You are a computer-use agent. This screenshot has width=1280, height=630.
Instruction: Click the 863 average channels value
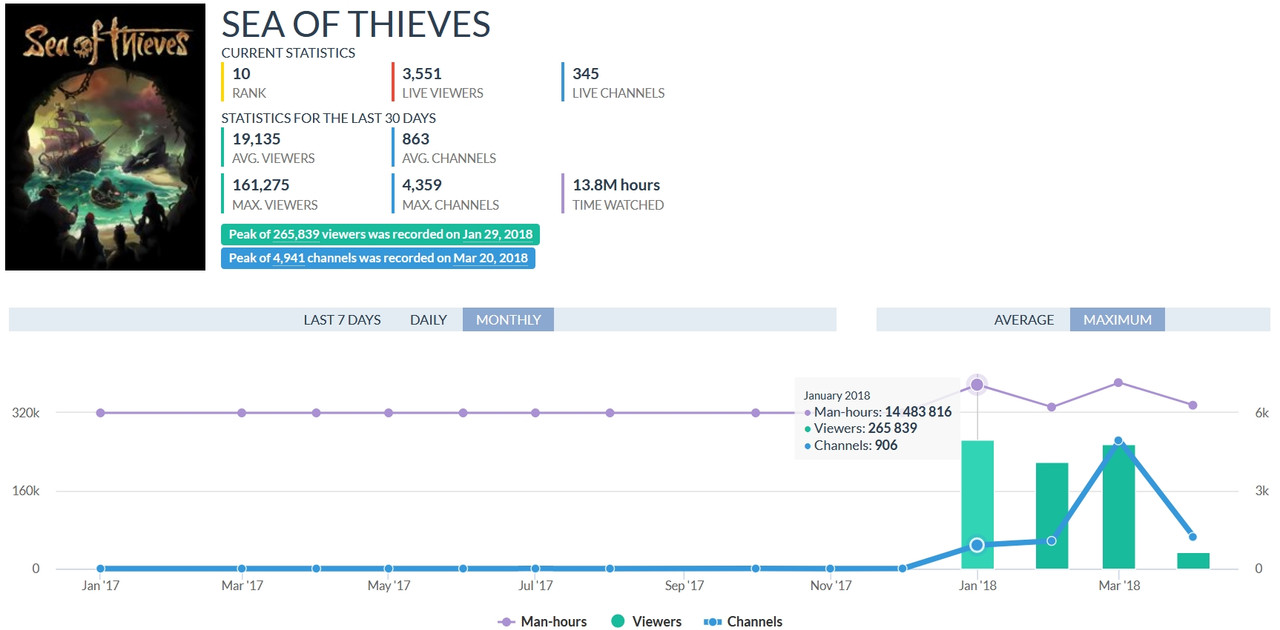pyautogui.click(x=416, y=139)
